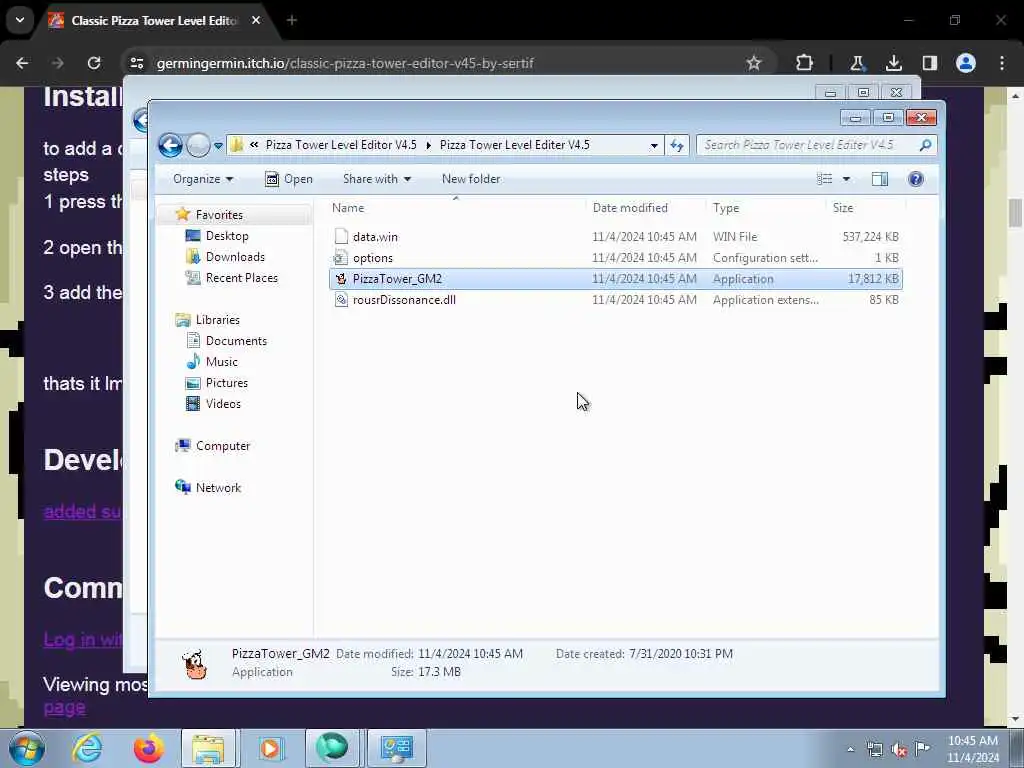Open Desktop in Favorites
1024x768 pixels.
[x=227, y=236]
